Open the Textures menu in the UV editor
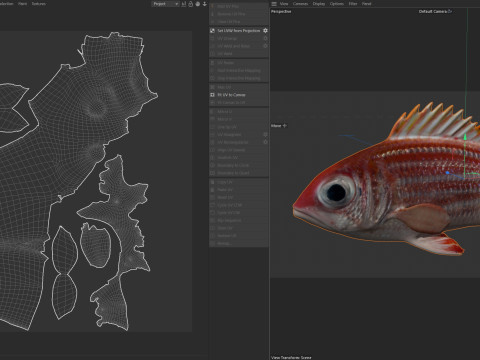The image size is (480, 360). pos(39,4)
